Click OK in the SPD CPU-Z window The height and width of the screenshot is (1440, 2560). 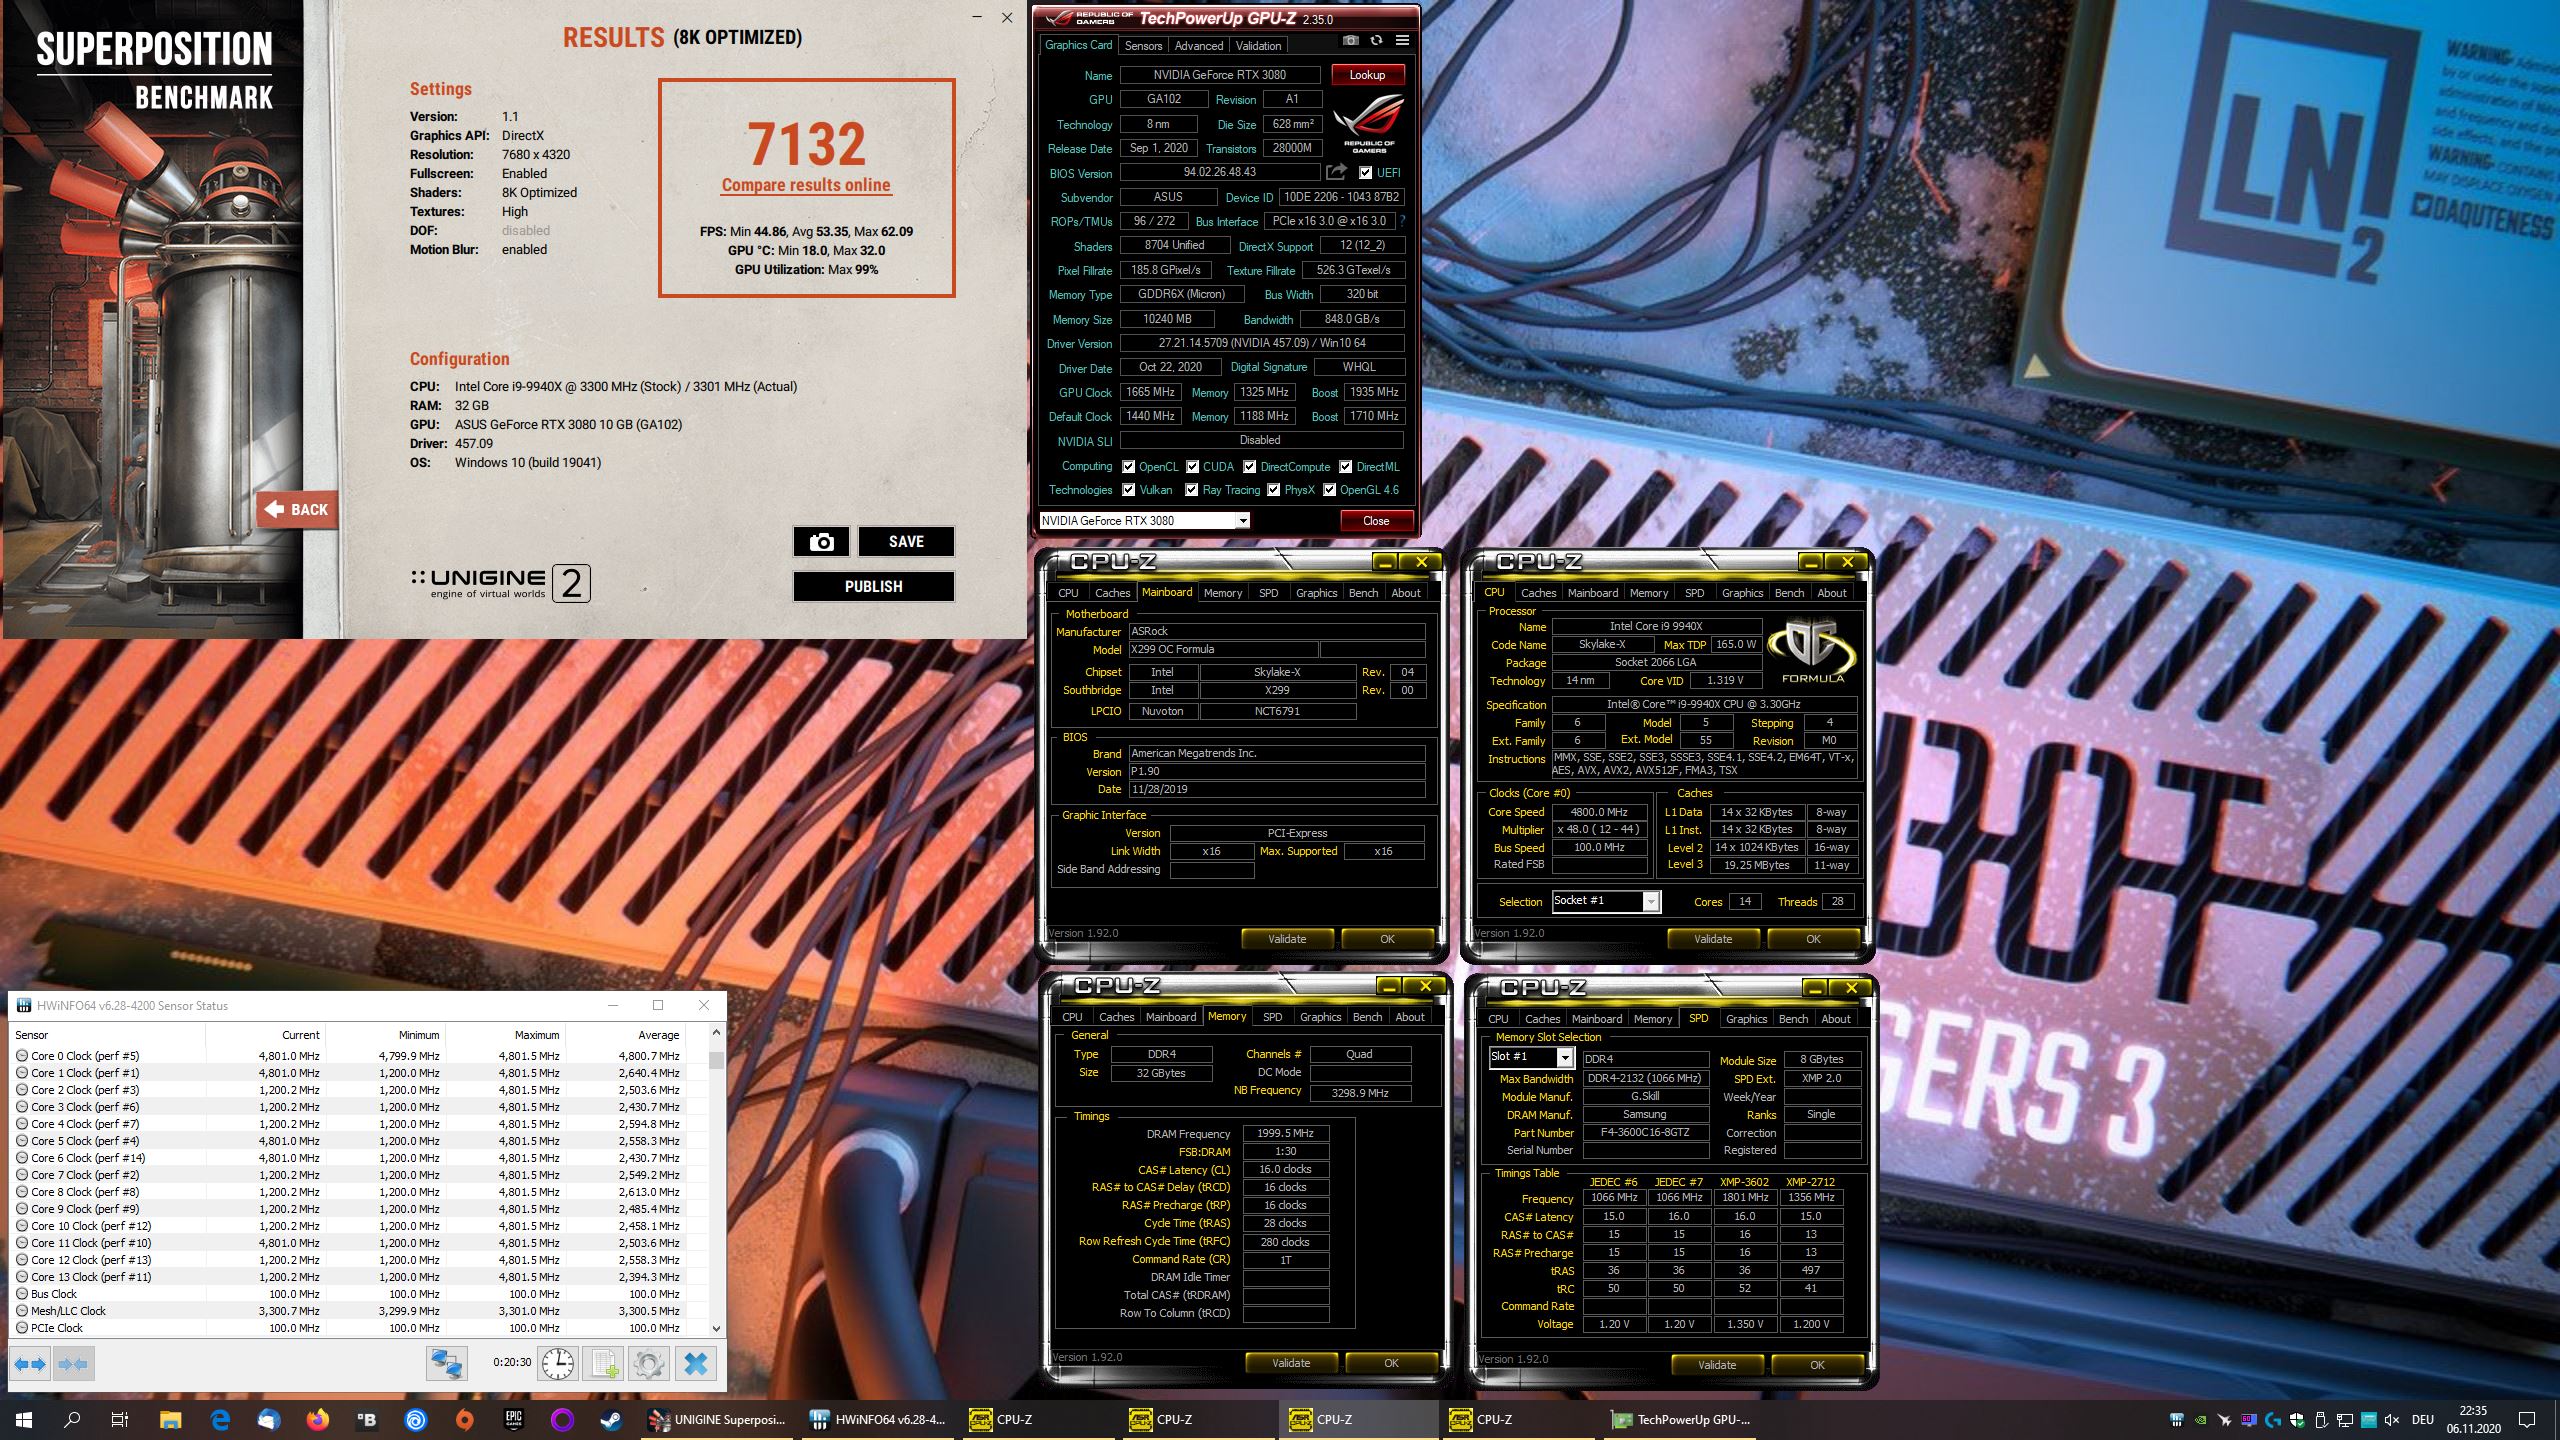[1817, 1365]
